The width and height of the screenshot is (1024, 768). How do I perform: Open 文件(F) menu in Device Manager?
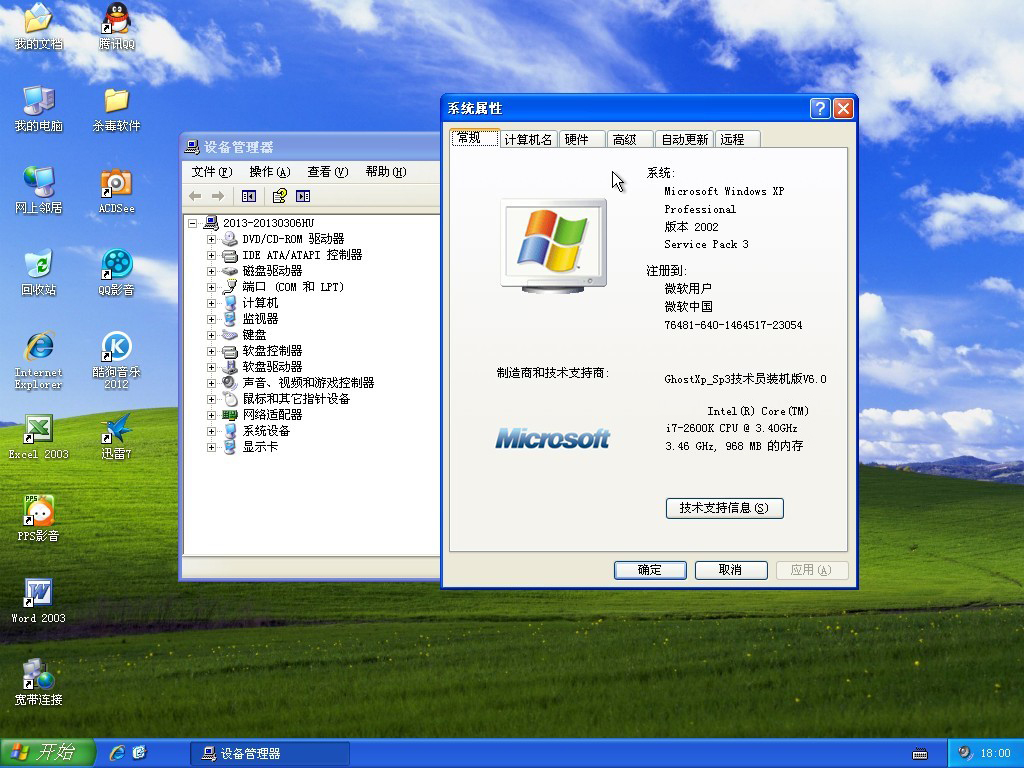click(x=212, y=172)
